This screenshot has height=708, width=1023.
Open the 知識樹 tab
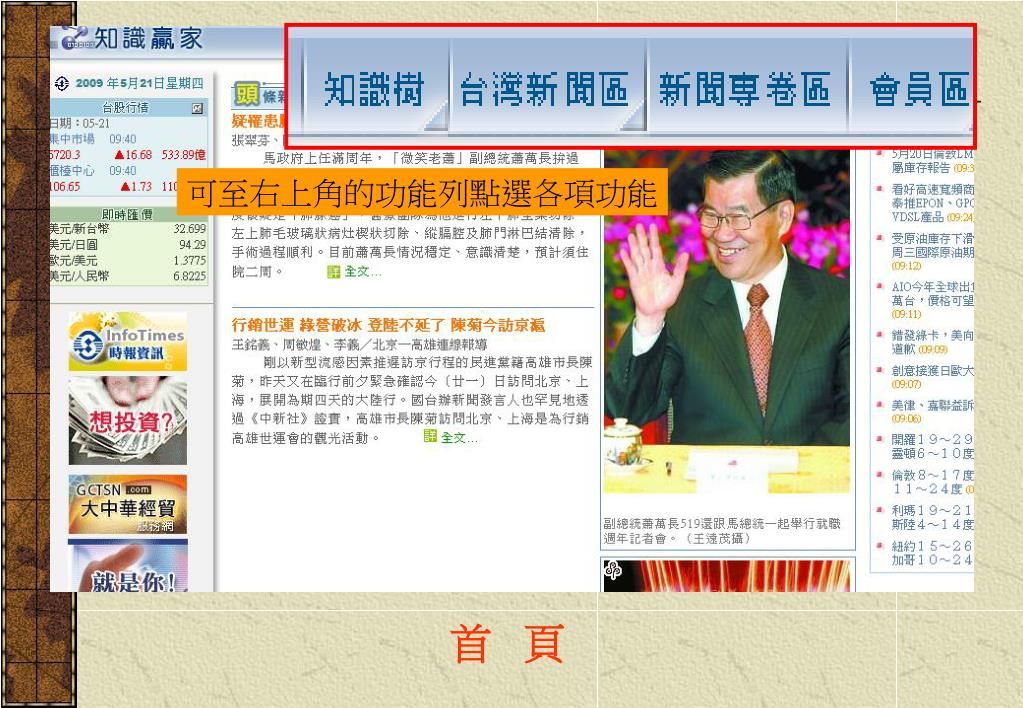pos(375,88)
